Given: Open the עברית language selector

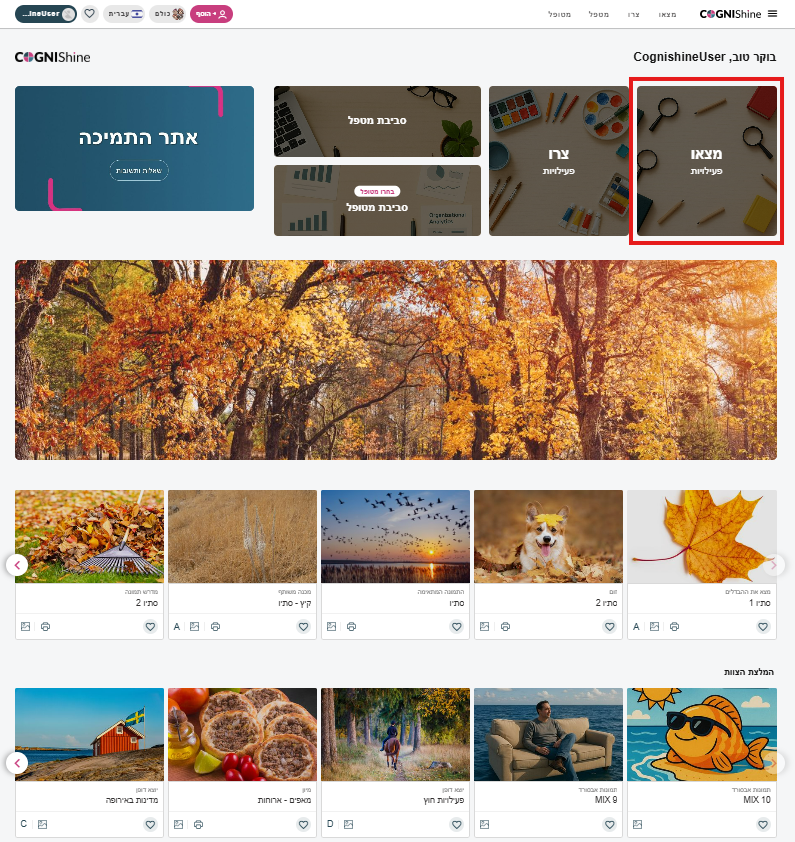Looking at the screenshot, I should coord(124,14).
